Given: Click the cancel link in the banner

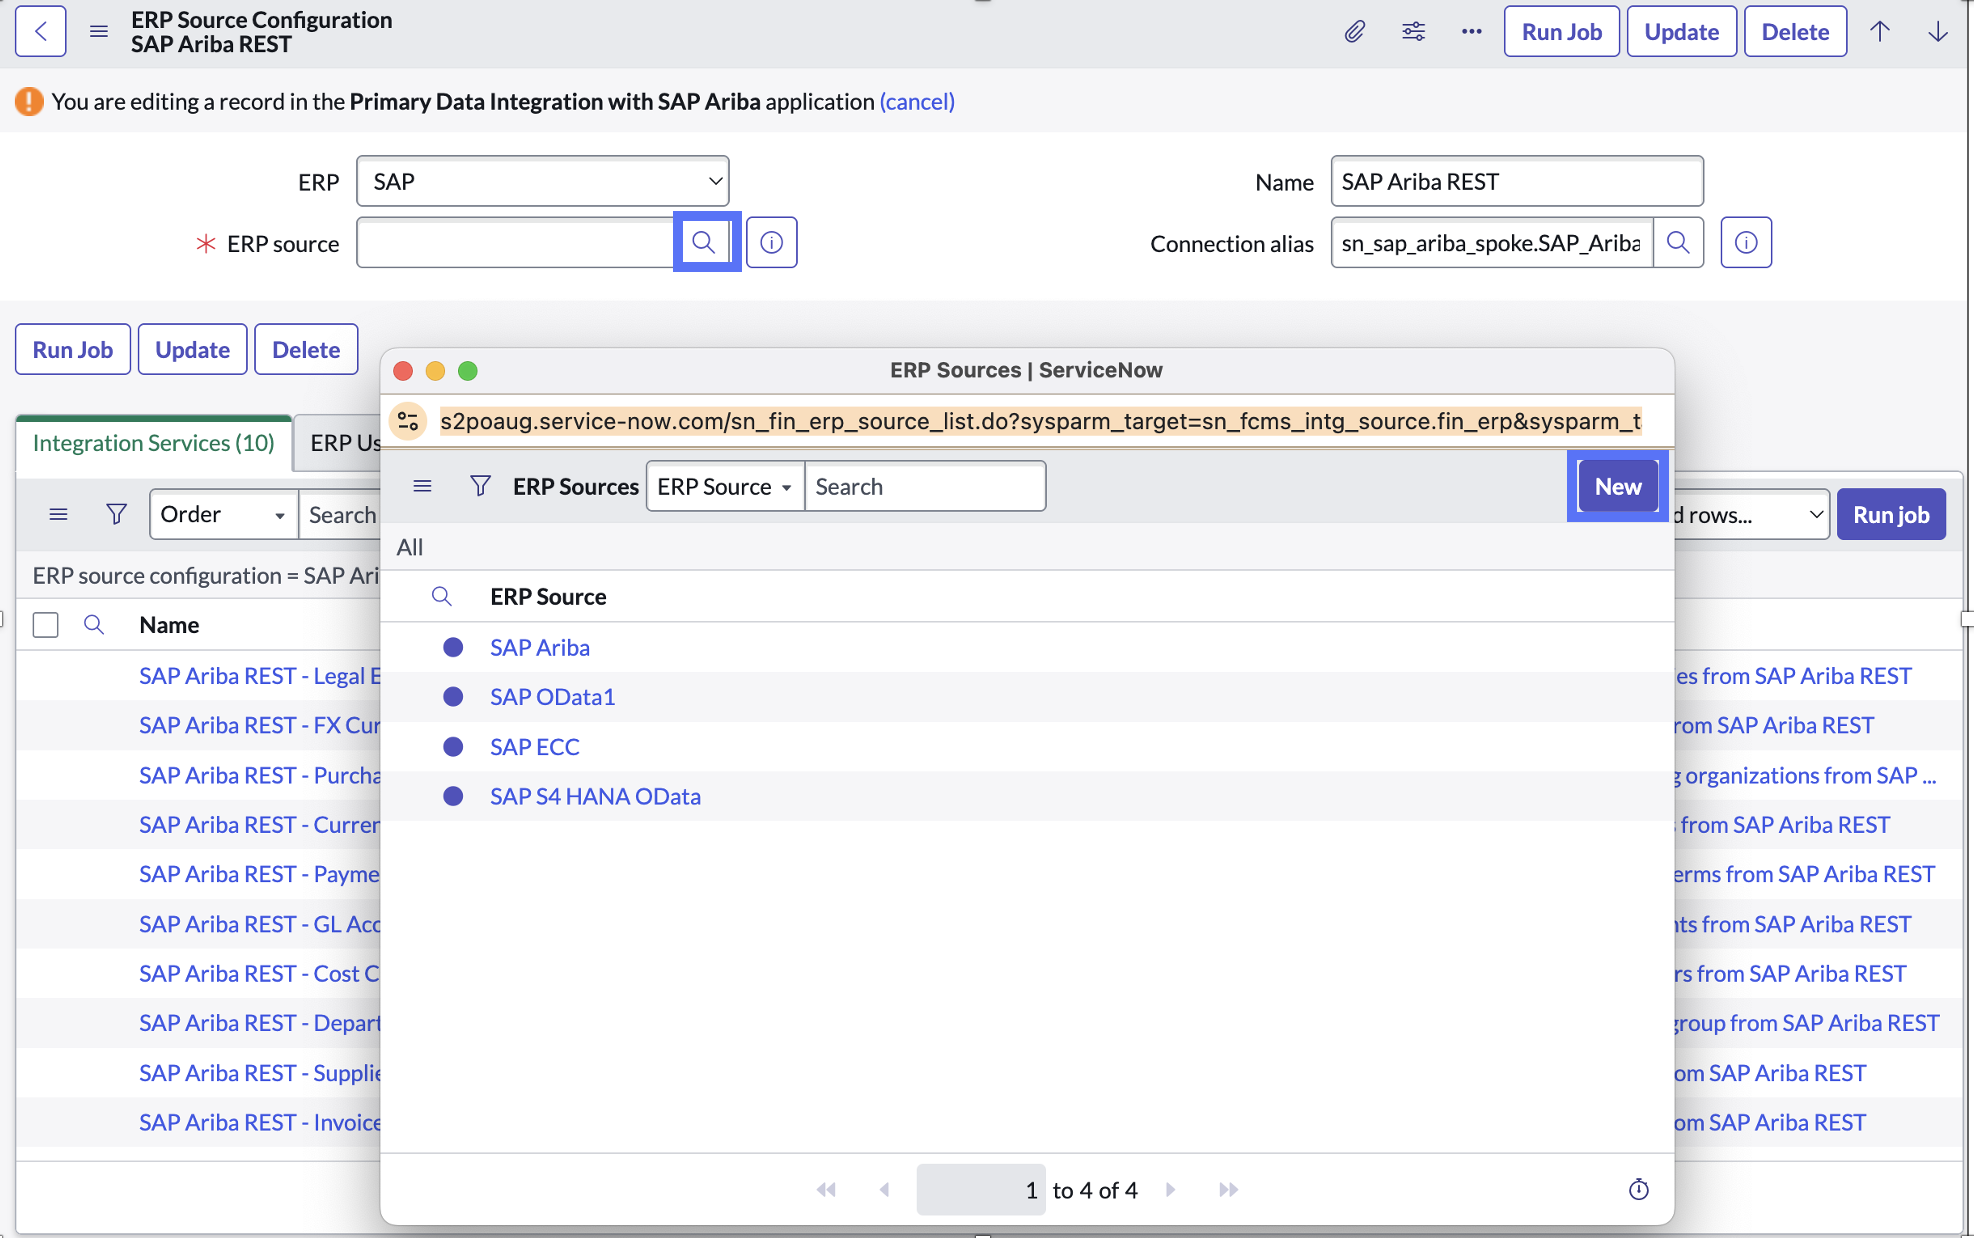Looking at the screenshot, I should (x=917, y=101).
